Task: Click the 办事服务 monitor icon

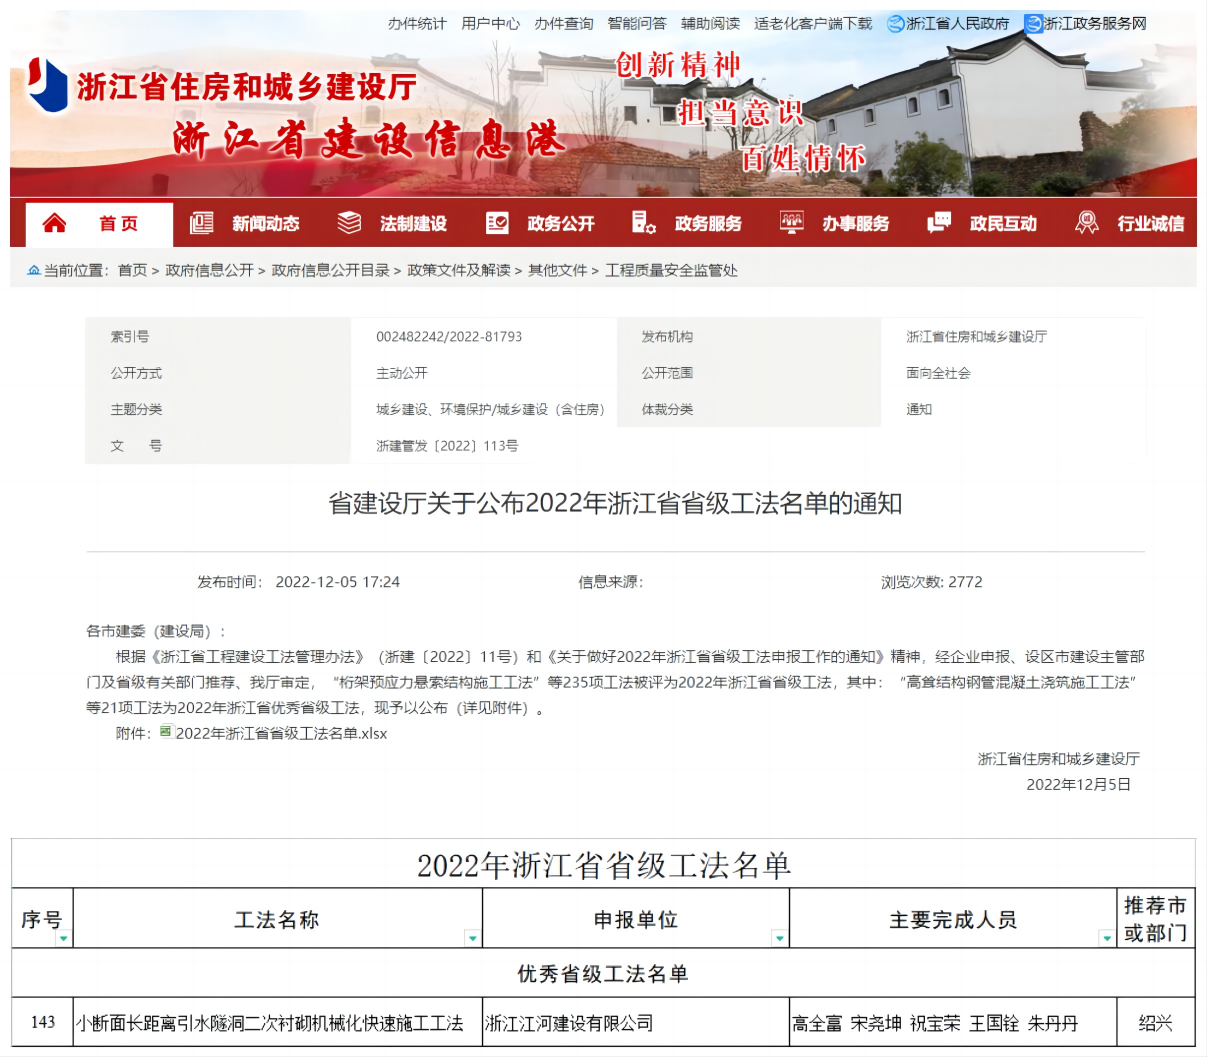Action: tap(791, 223)
